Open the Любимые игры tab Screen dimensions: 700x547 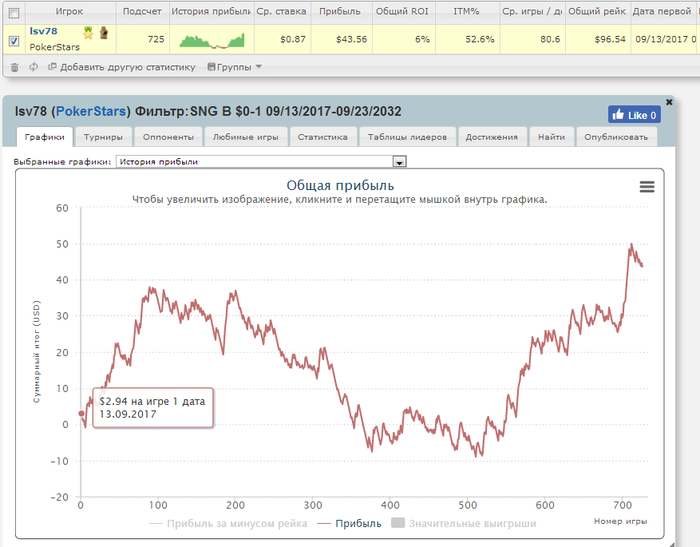point(246,137)
